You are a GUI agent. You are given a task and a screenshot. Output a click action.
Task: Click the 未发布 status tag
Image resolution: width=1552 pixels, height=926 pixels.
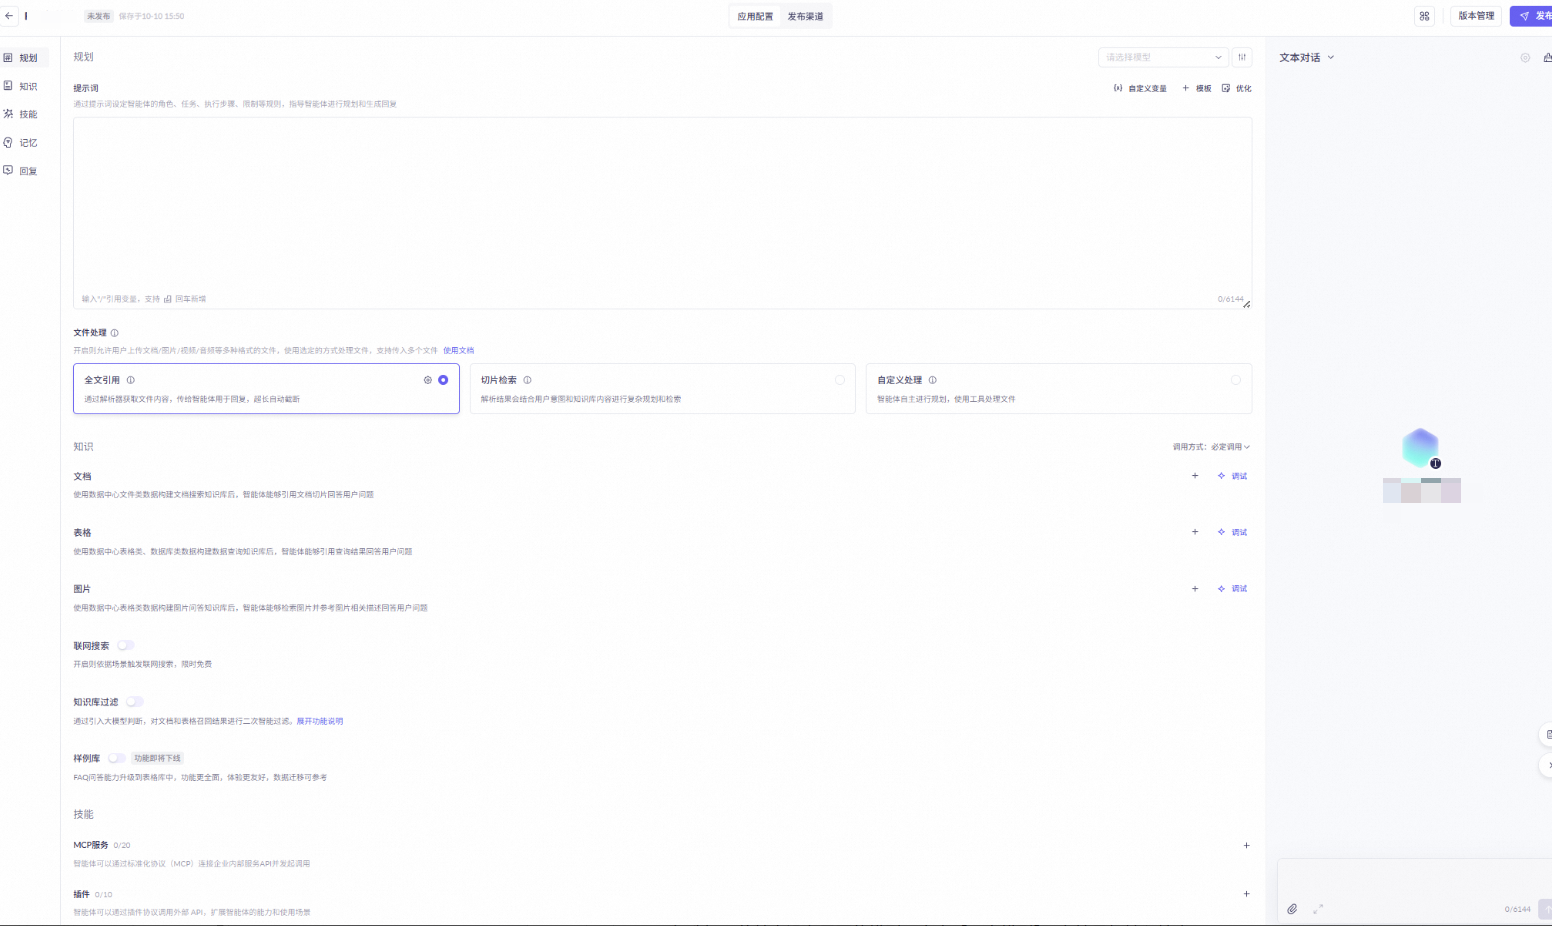tap(98, 16)
